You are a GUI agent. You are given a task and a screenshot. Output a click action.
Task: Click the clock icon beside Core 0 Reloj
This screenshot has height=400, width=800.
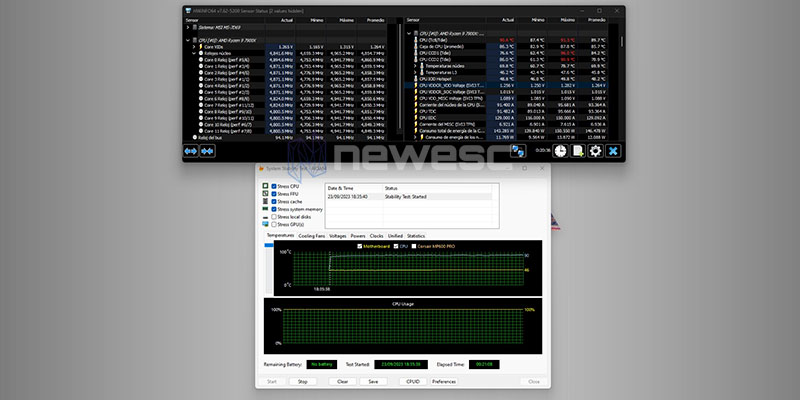point(201,60)
